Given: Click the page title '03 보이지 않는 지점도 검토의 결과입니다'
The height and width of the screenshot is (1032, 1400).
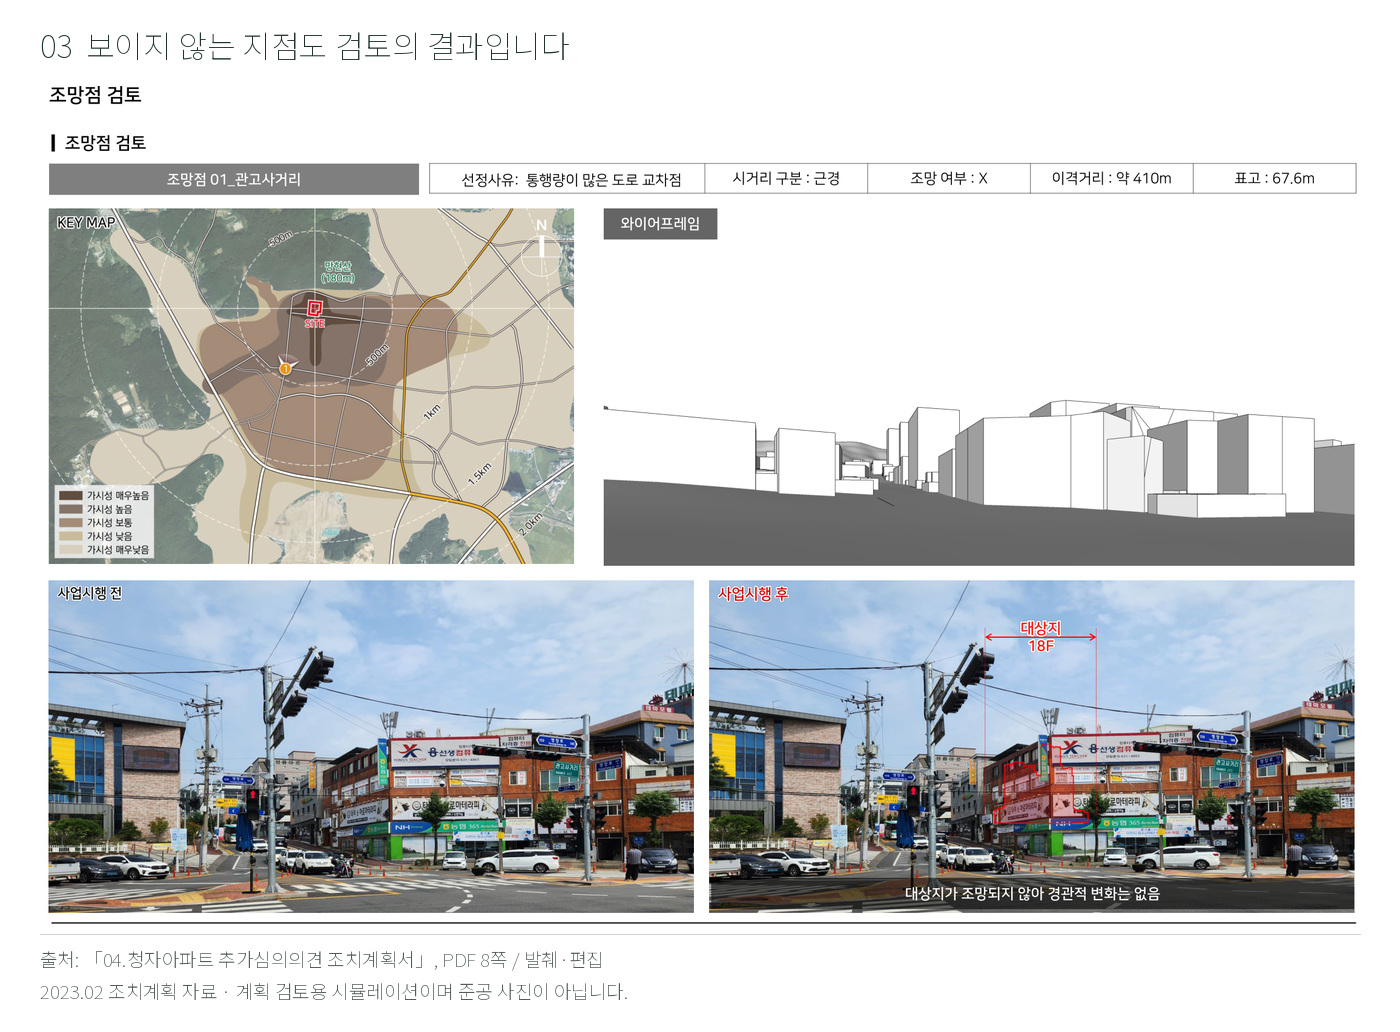Looking at the screenshot, I should coord(305,46).
